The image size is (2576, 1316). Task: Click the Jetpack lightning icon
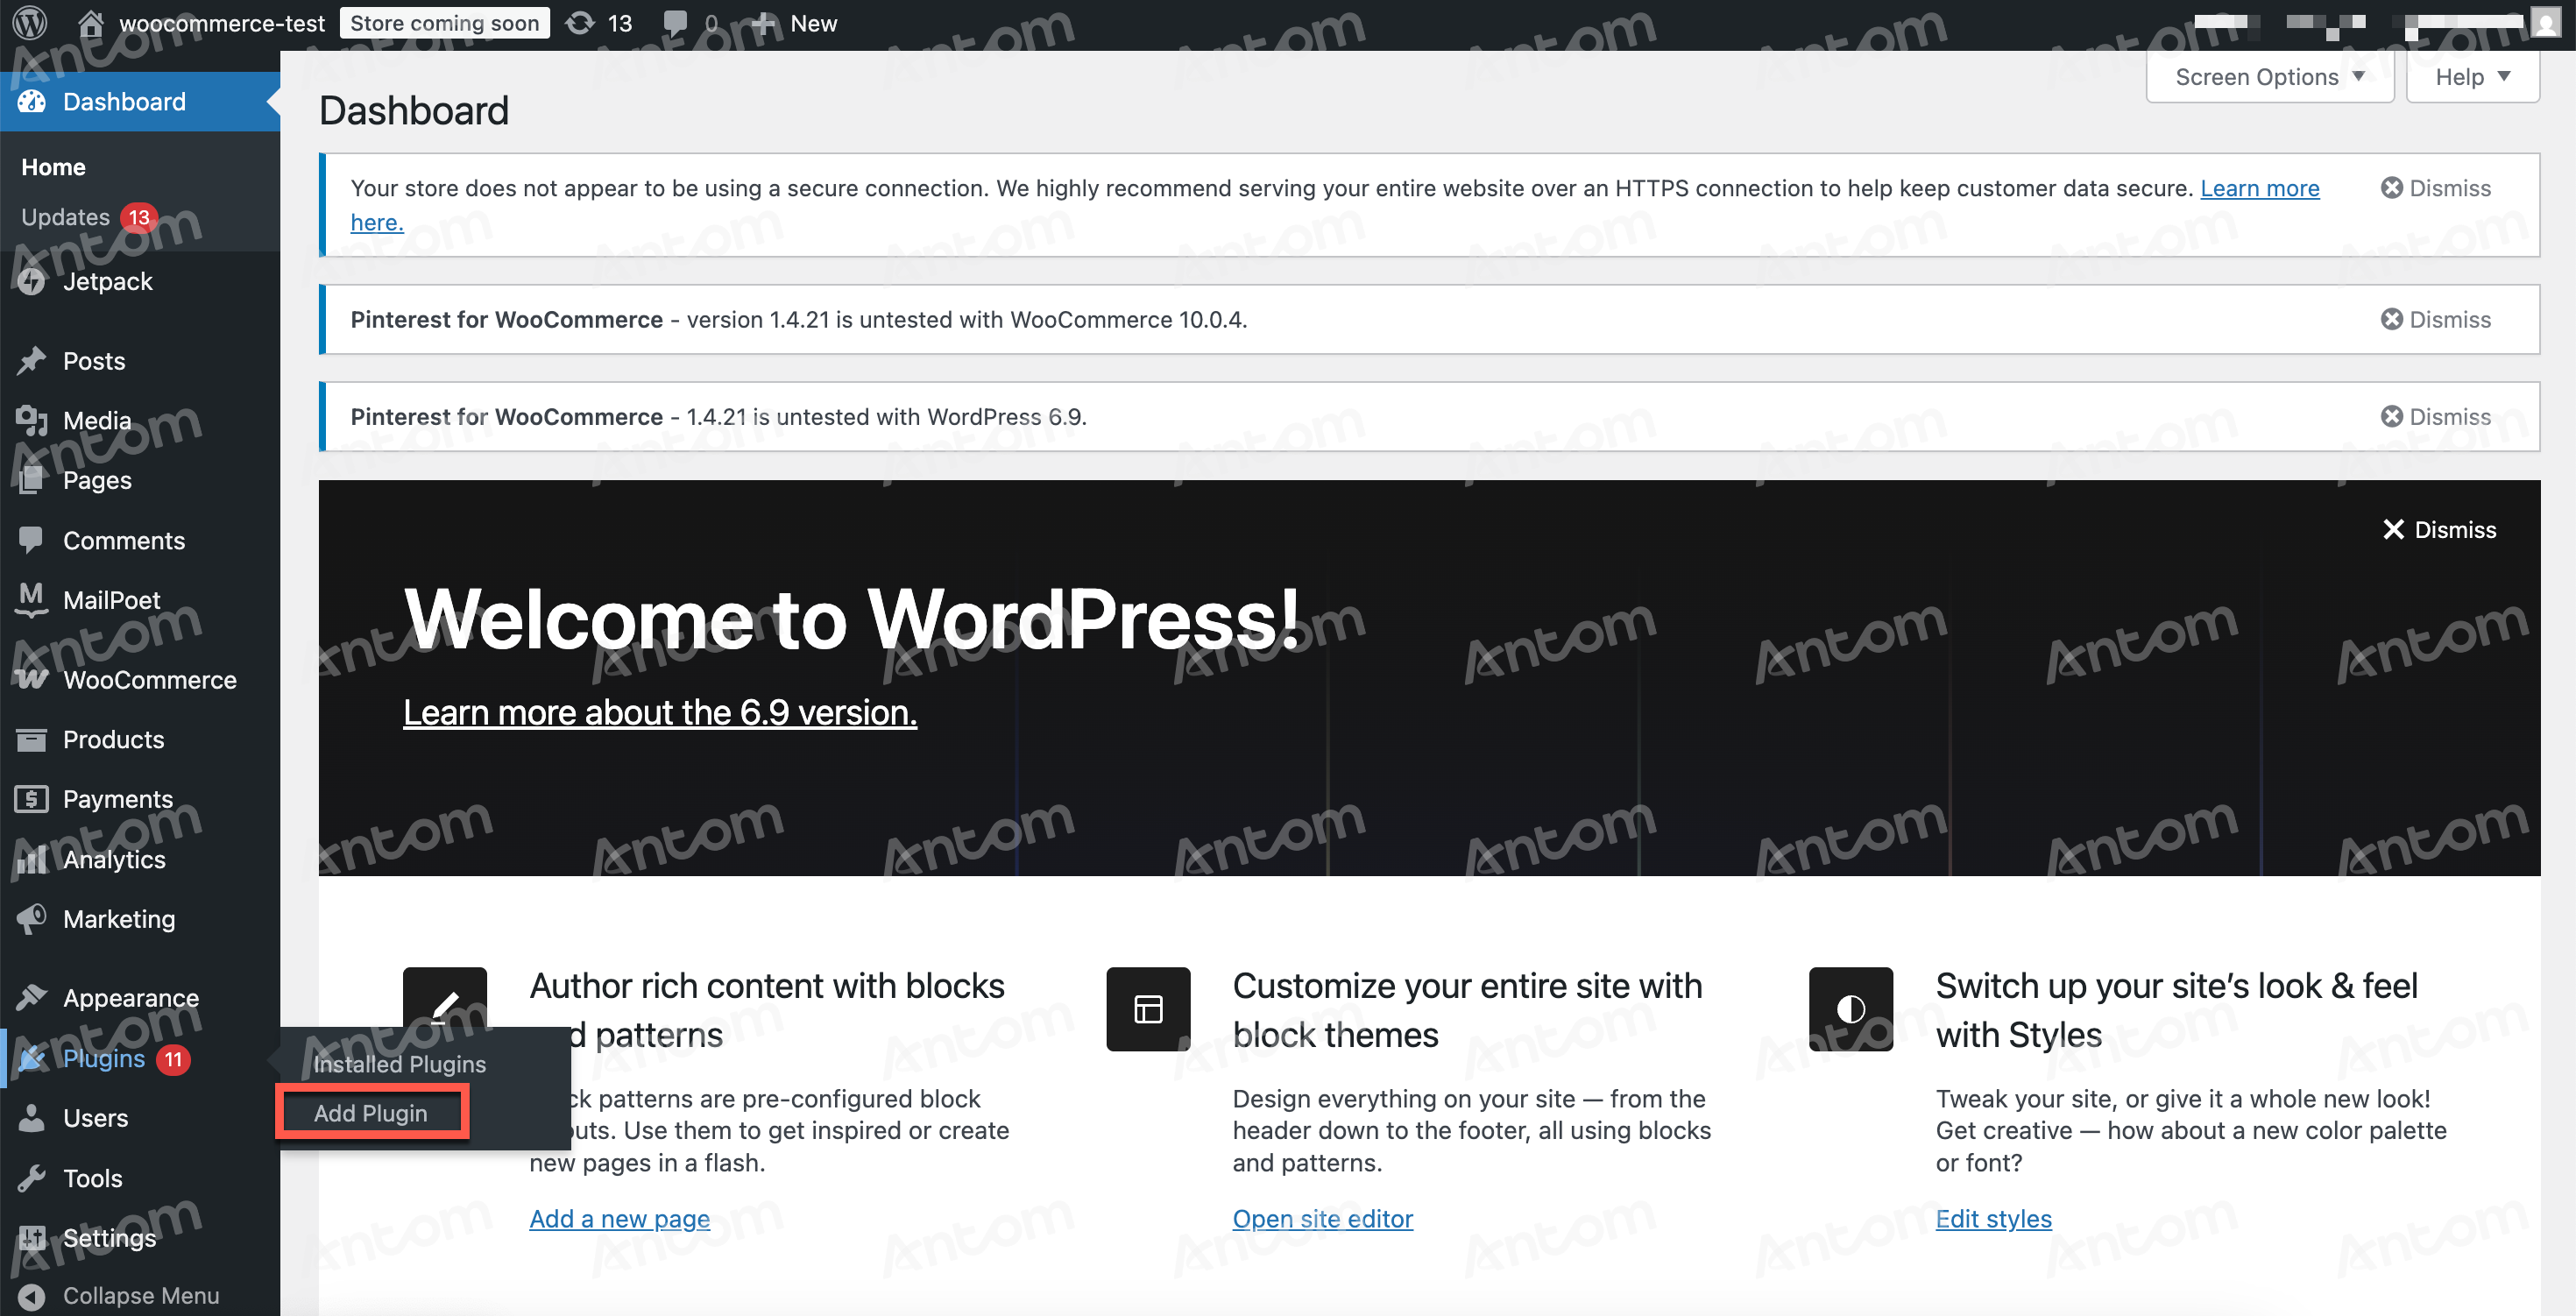tap(32, 282)
